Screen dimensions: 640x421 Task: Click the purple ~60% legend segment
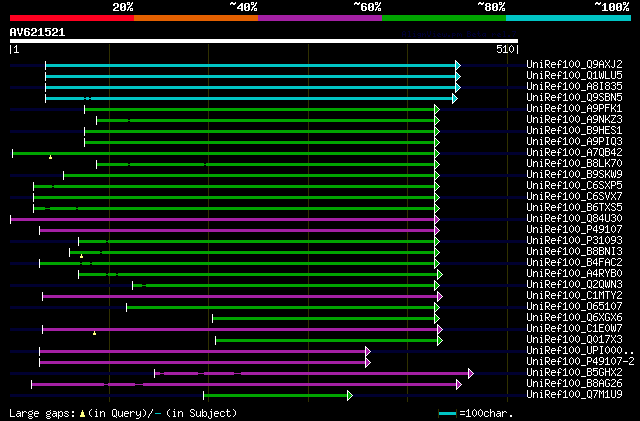click(x=320, y=18)
